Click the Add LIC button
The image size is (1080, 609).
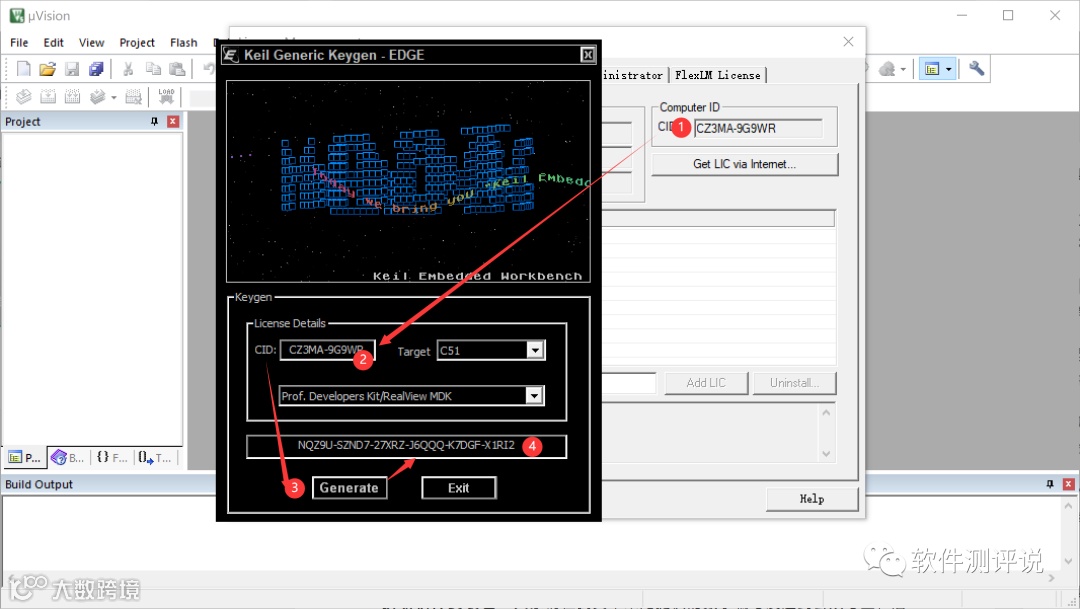[706, 383]
